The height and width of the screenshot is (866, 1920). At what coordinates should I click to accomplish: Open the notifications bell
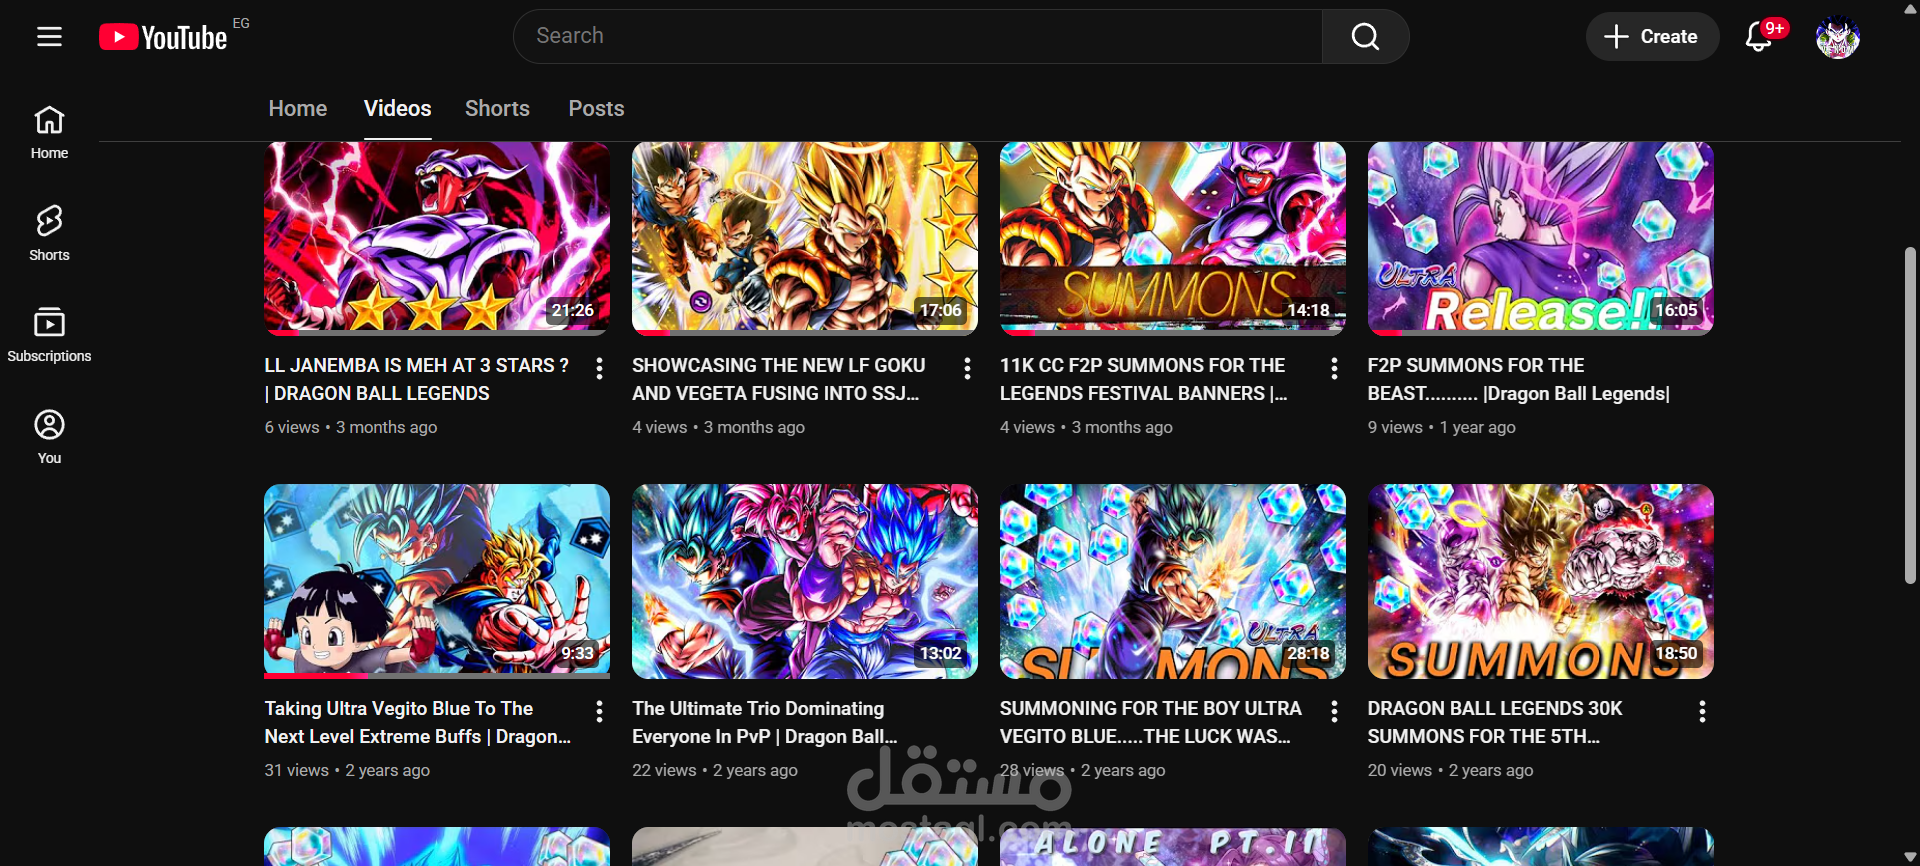(x=1759, y=37)
